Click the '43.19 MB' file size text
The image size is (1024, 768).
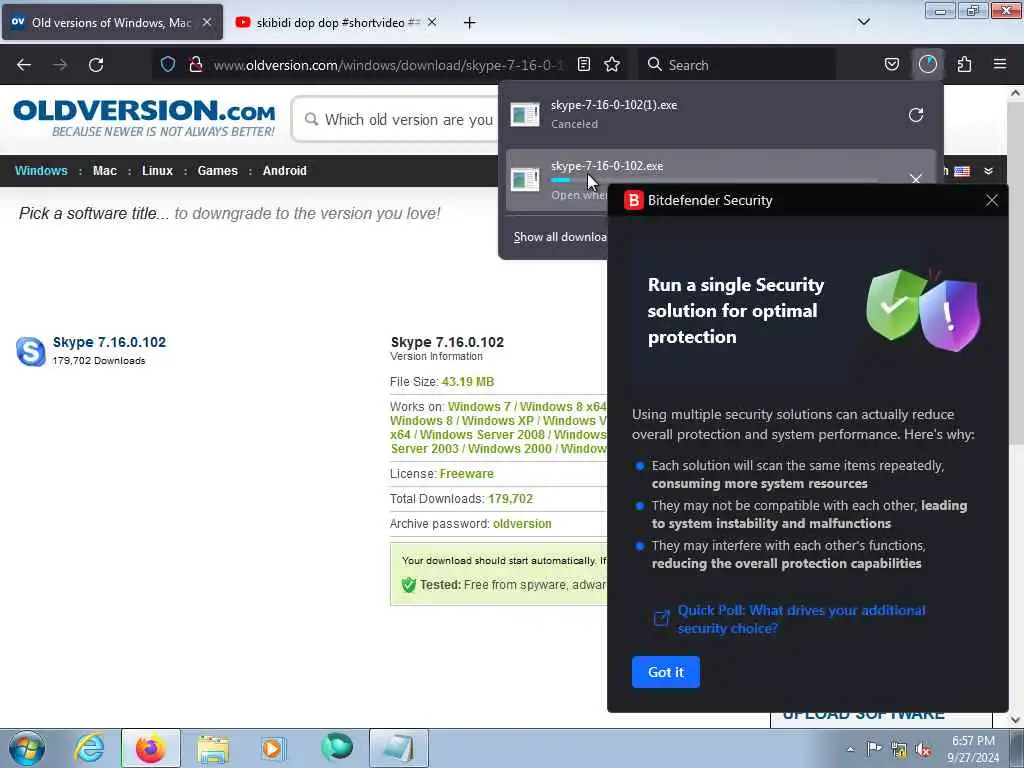point(468,382)
